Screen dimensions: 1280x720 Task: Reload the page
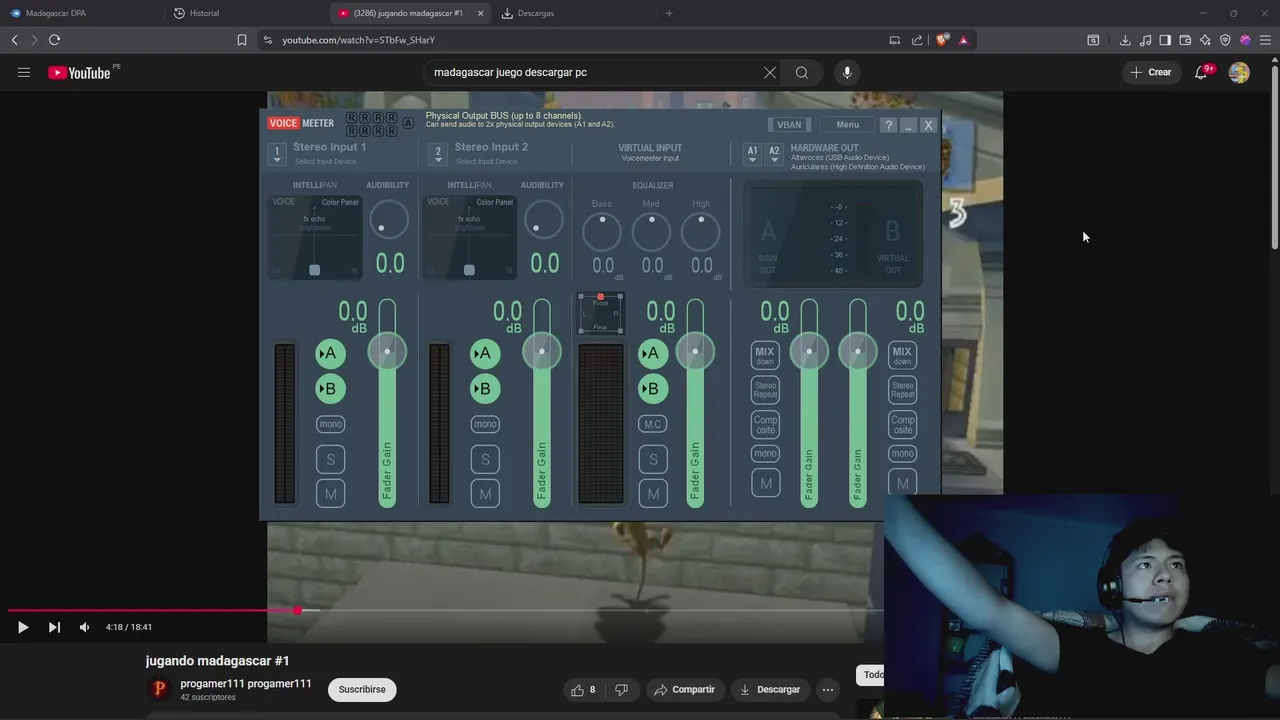(x=54, y=40)
